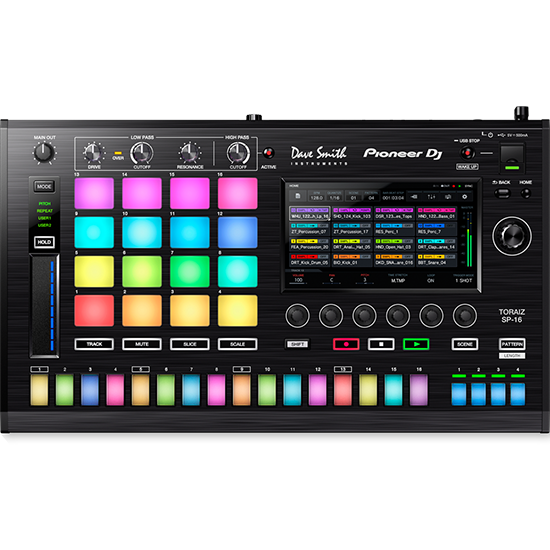
Task: Tap the BPM 128.0 field on screen
Action: pos(316,196)
